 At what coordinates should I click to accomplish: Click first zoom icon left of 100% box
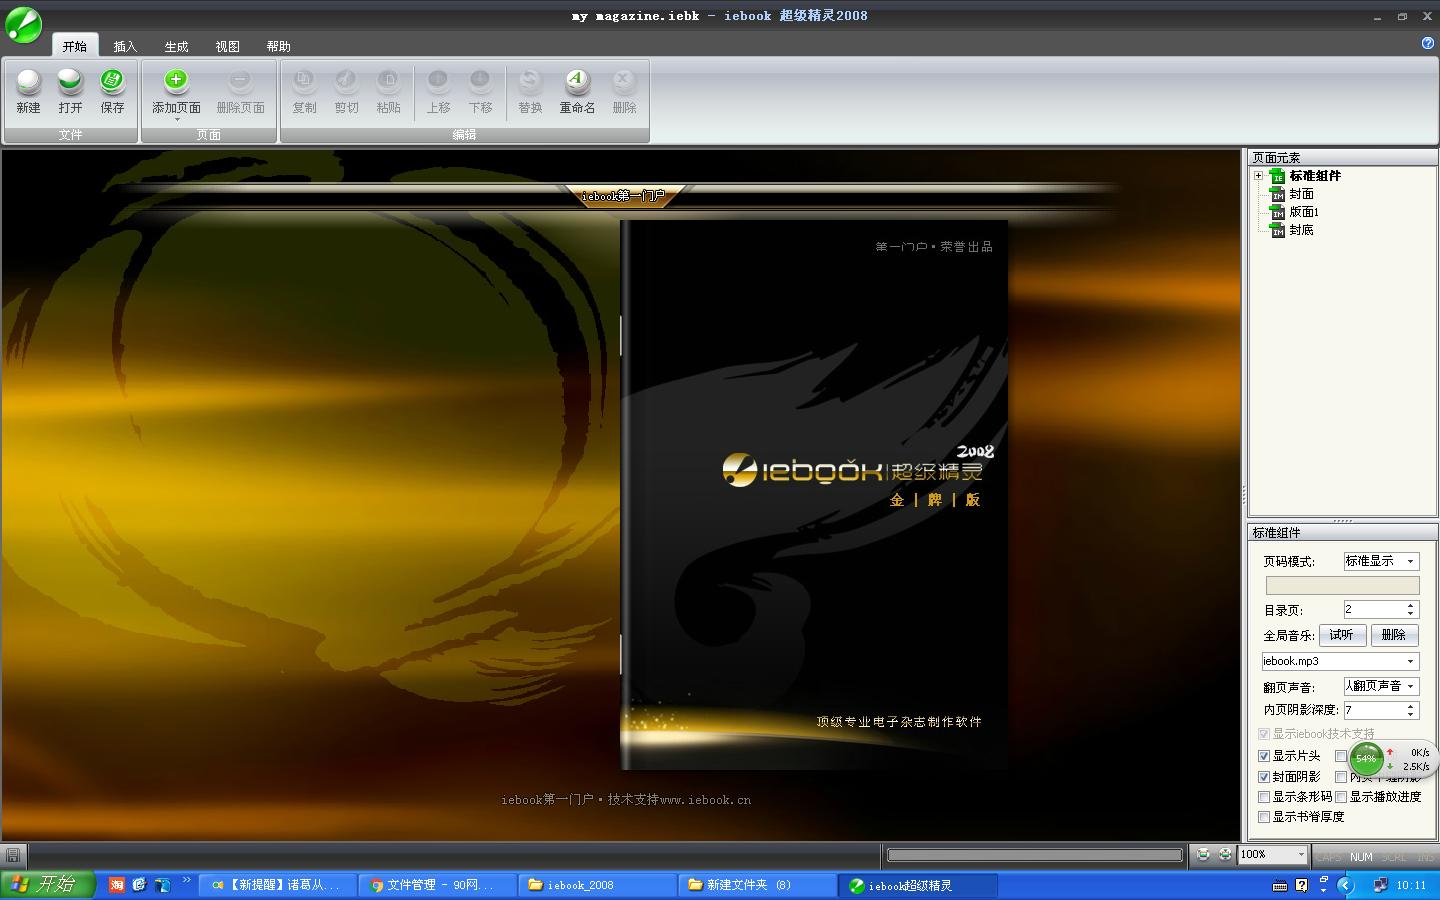[1203, 854]
